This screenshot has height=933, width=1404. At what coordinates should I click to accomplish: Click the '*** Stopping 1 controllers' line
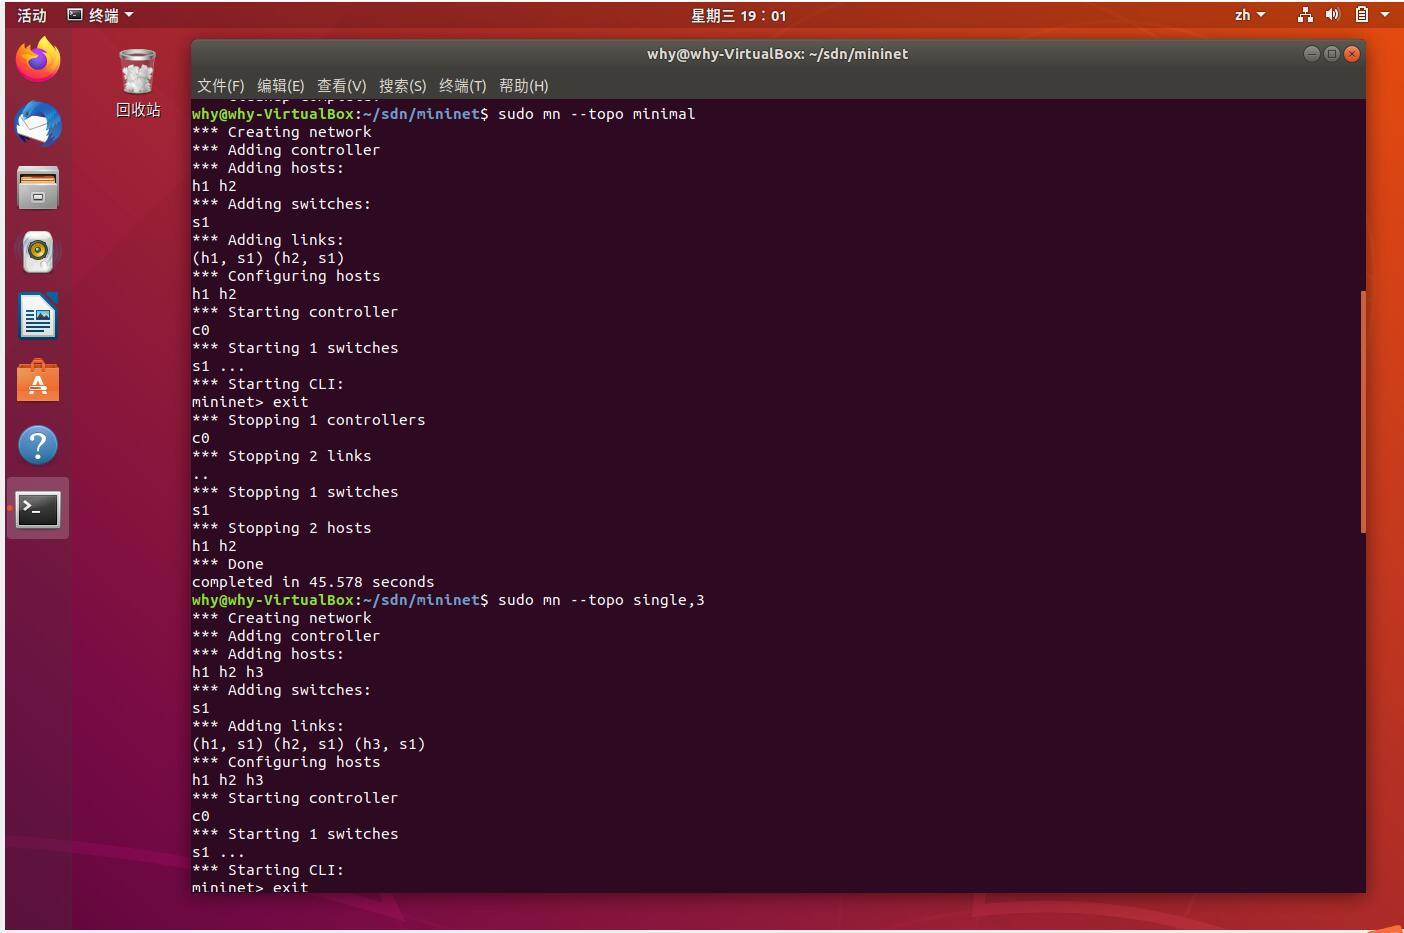308,420
